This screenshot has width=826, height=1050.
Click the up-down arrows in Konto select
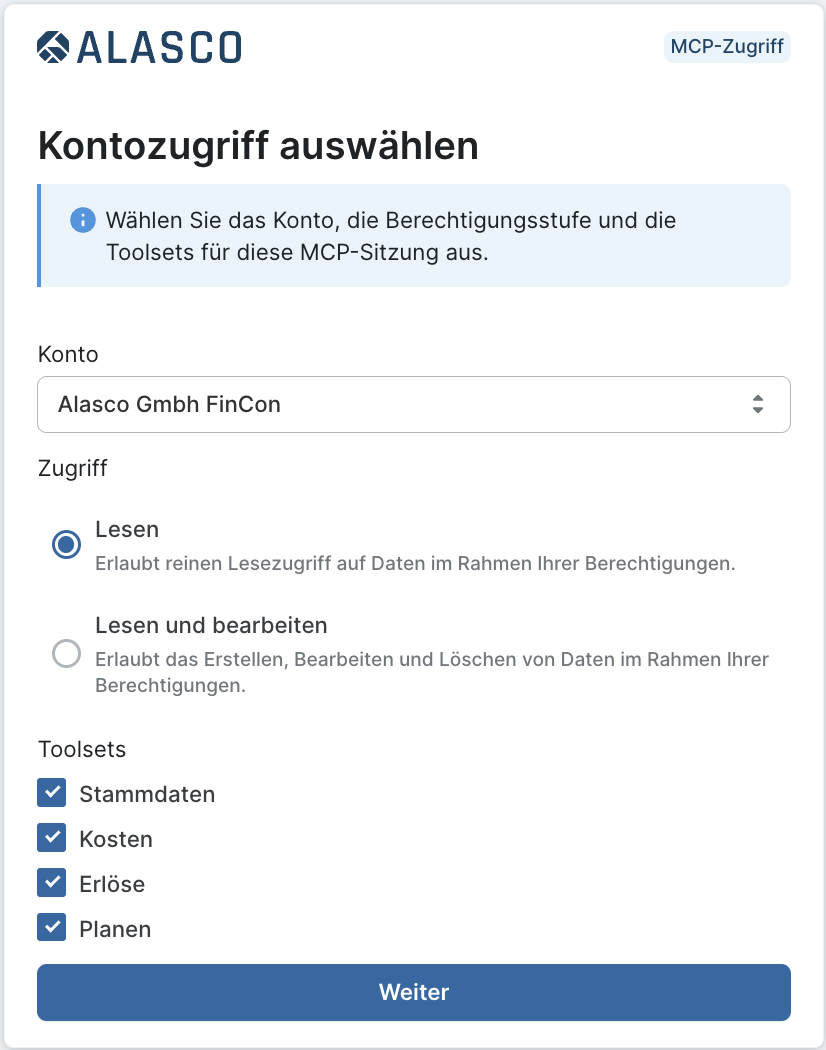(x=758, y=404)
